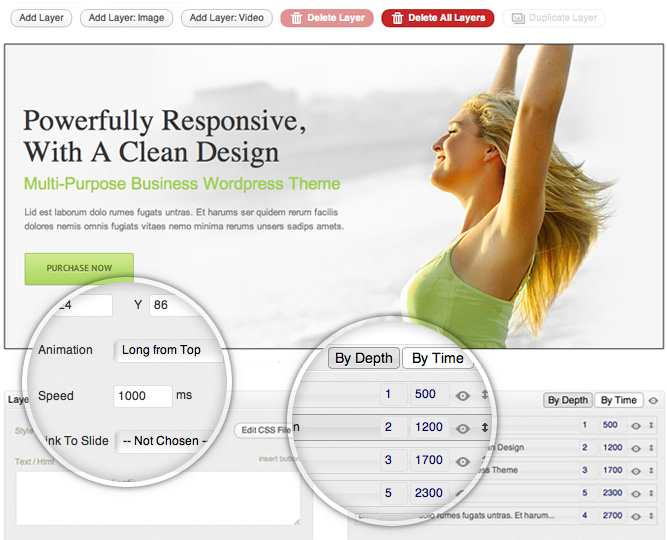
Task: Click sort arrows on the 500 row, small list
Action: pos(651,425)
